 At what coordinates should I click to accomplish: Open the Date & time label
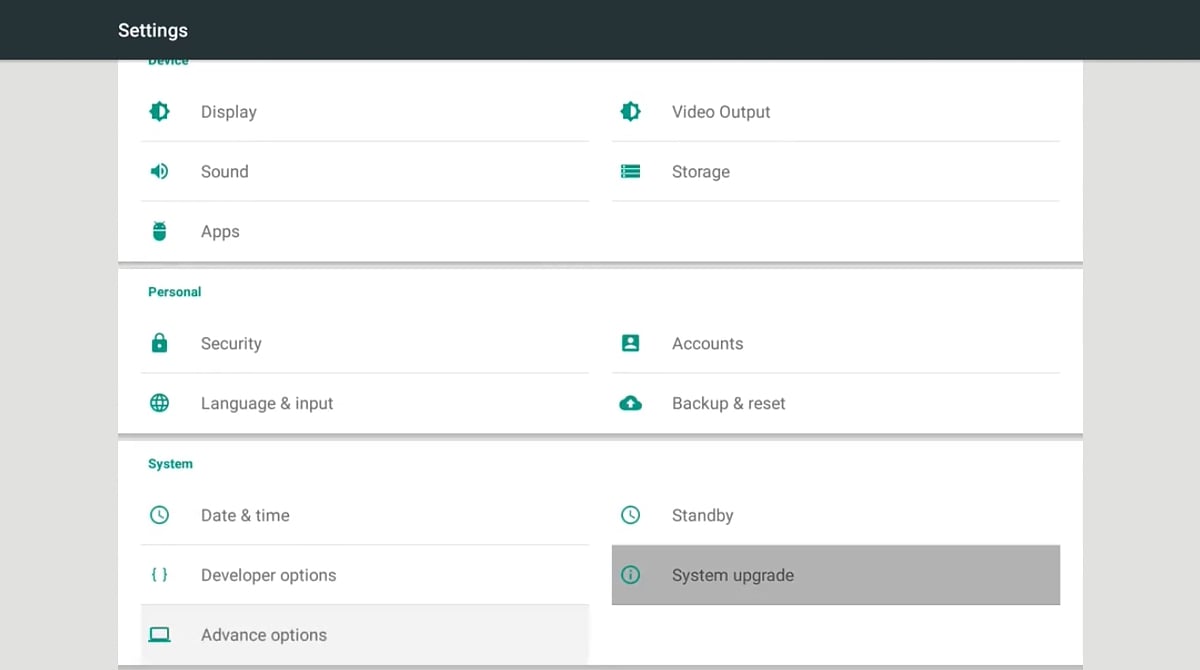(x=245, y=516)
